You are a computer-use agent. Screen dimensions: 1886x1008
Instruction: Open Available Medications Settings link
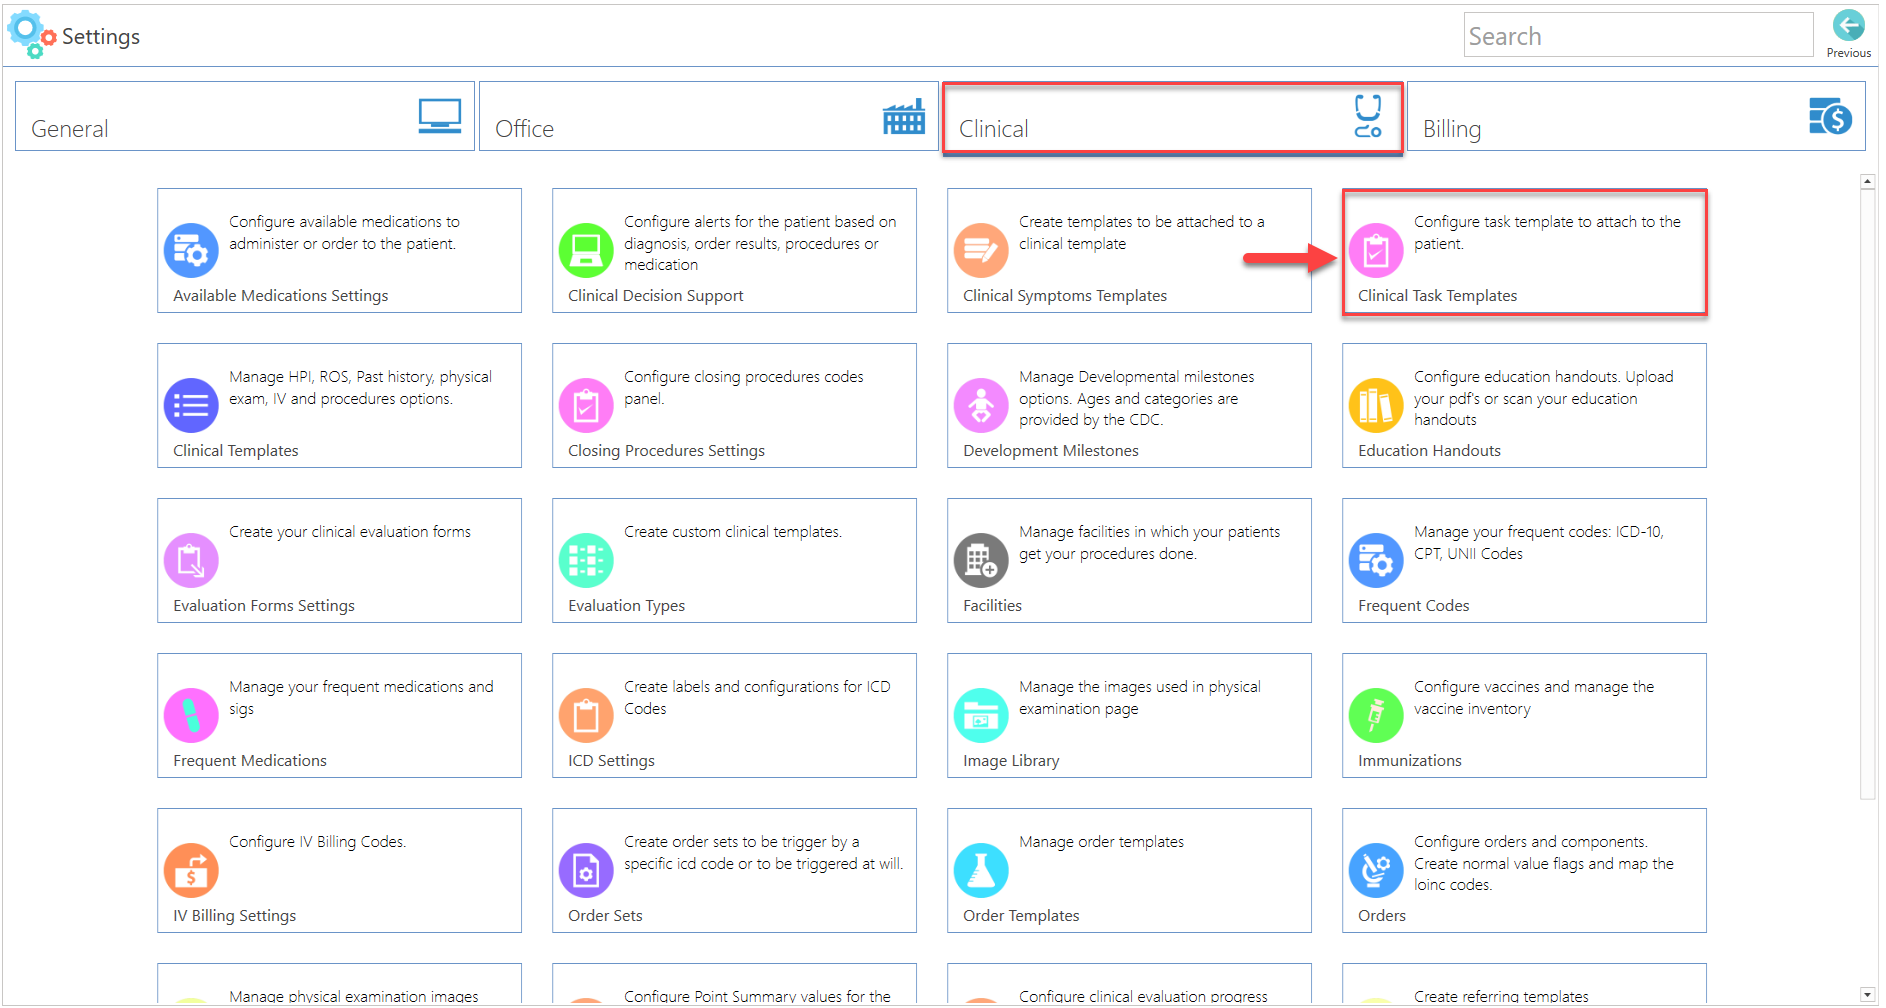tap(280, 296)
